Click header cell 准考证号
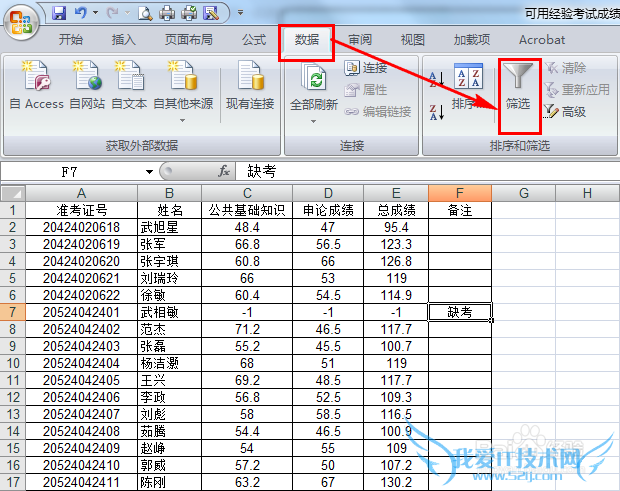The height and width of the screenshot is (491, 620). (x=81, y=210)
